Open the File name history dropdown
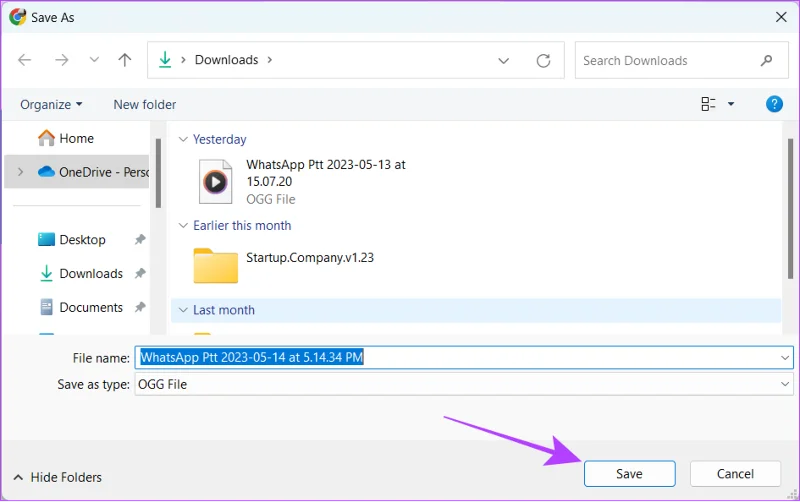The height and width of the screenshot is (502, 800). pyautogui.click(x=785, y=358)
